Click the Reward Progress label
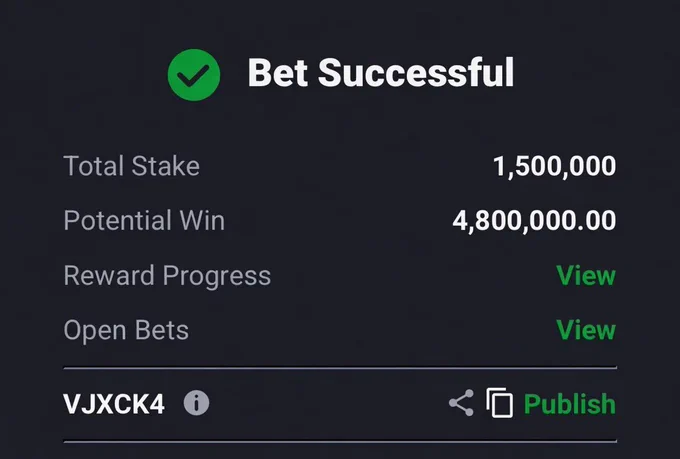This screenshot has width=680, height=459. pyautogui.click(x=167, y=276)
